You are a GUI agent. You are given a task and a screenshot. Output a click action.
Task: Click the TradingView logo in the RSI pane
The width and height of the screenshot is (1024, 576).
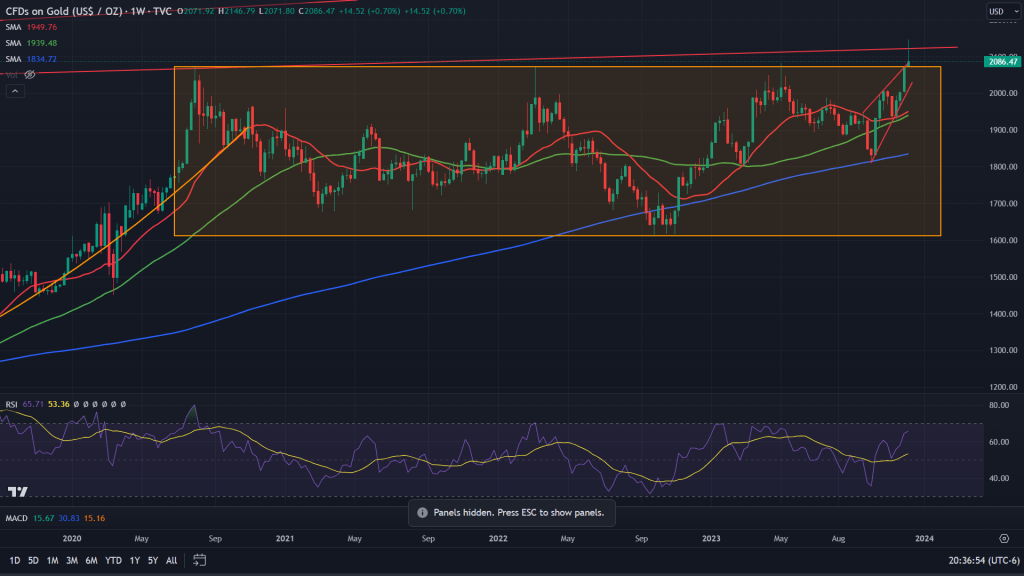point(17,491)
